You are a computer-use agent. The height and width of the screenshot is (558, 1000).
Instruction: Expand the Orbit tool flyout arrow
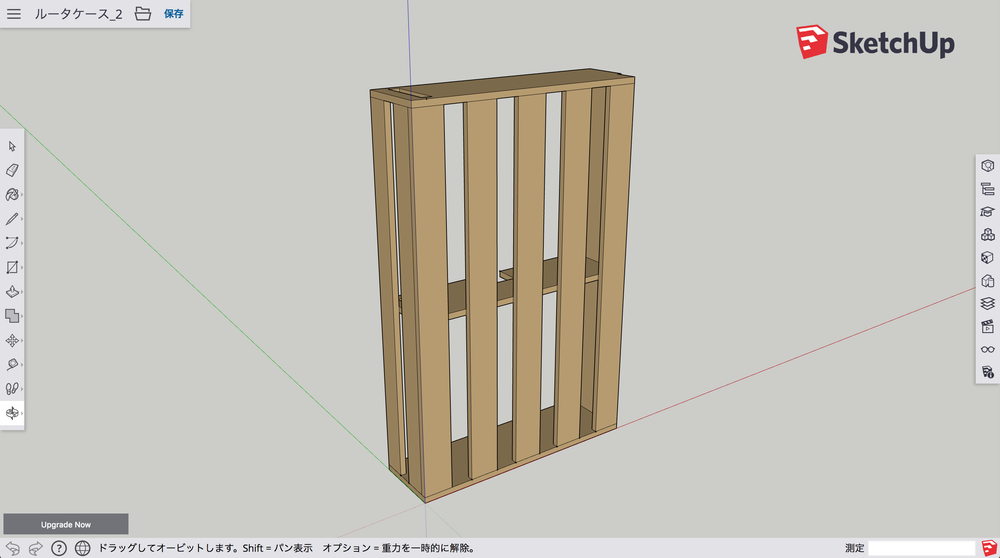pos(22,413)
